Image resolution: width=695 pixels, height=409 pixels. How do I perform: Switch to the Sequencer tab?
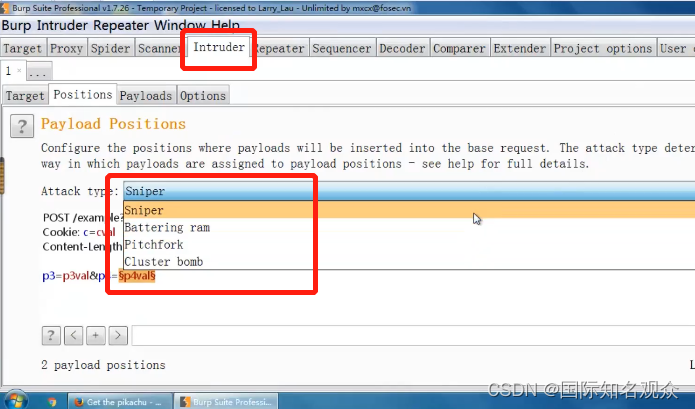[x=342, y=48]
